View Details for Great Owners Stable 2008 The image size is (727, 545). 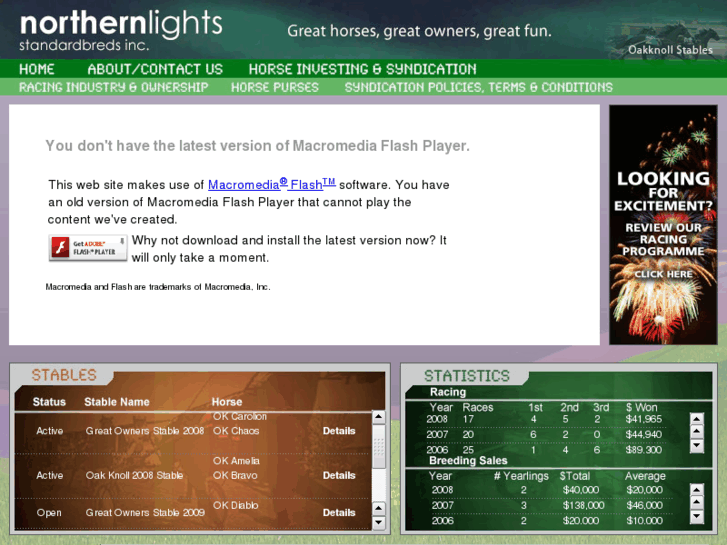[x=339, y=431]
